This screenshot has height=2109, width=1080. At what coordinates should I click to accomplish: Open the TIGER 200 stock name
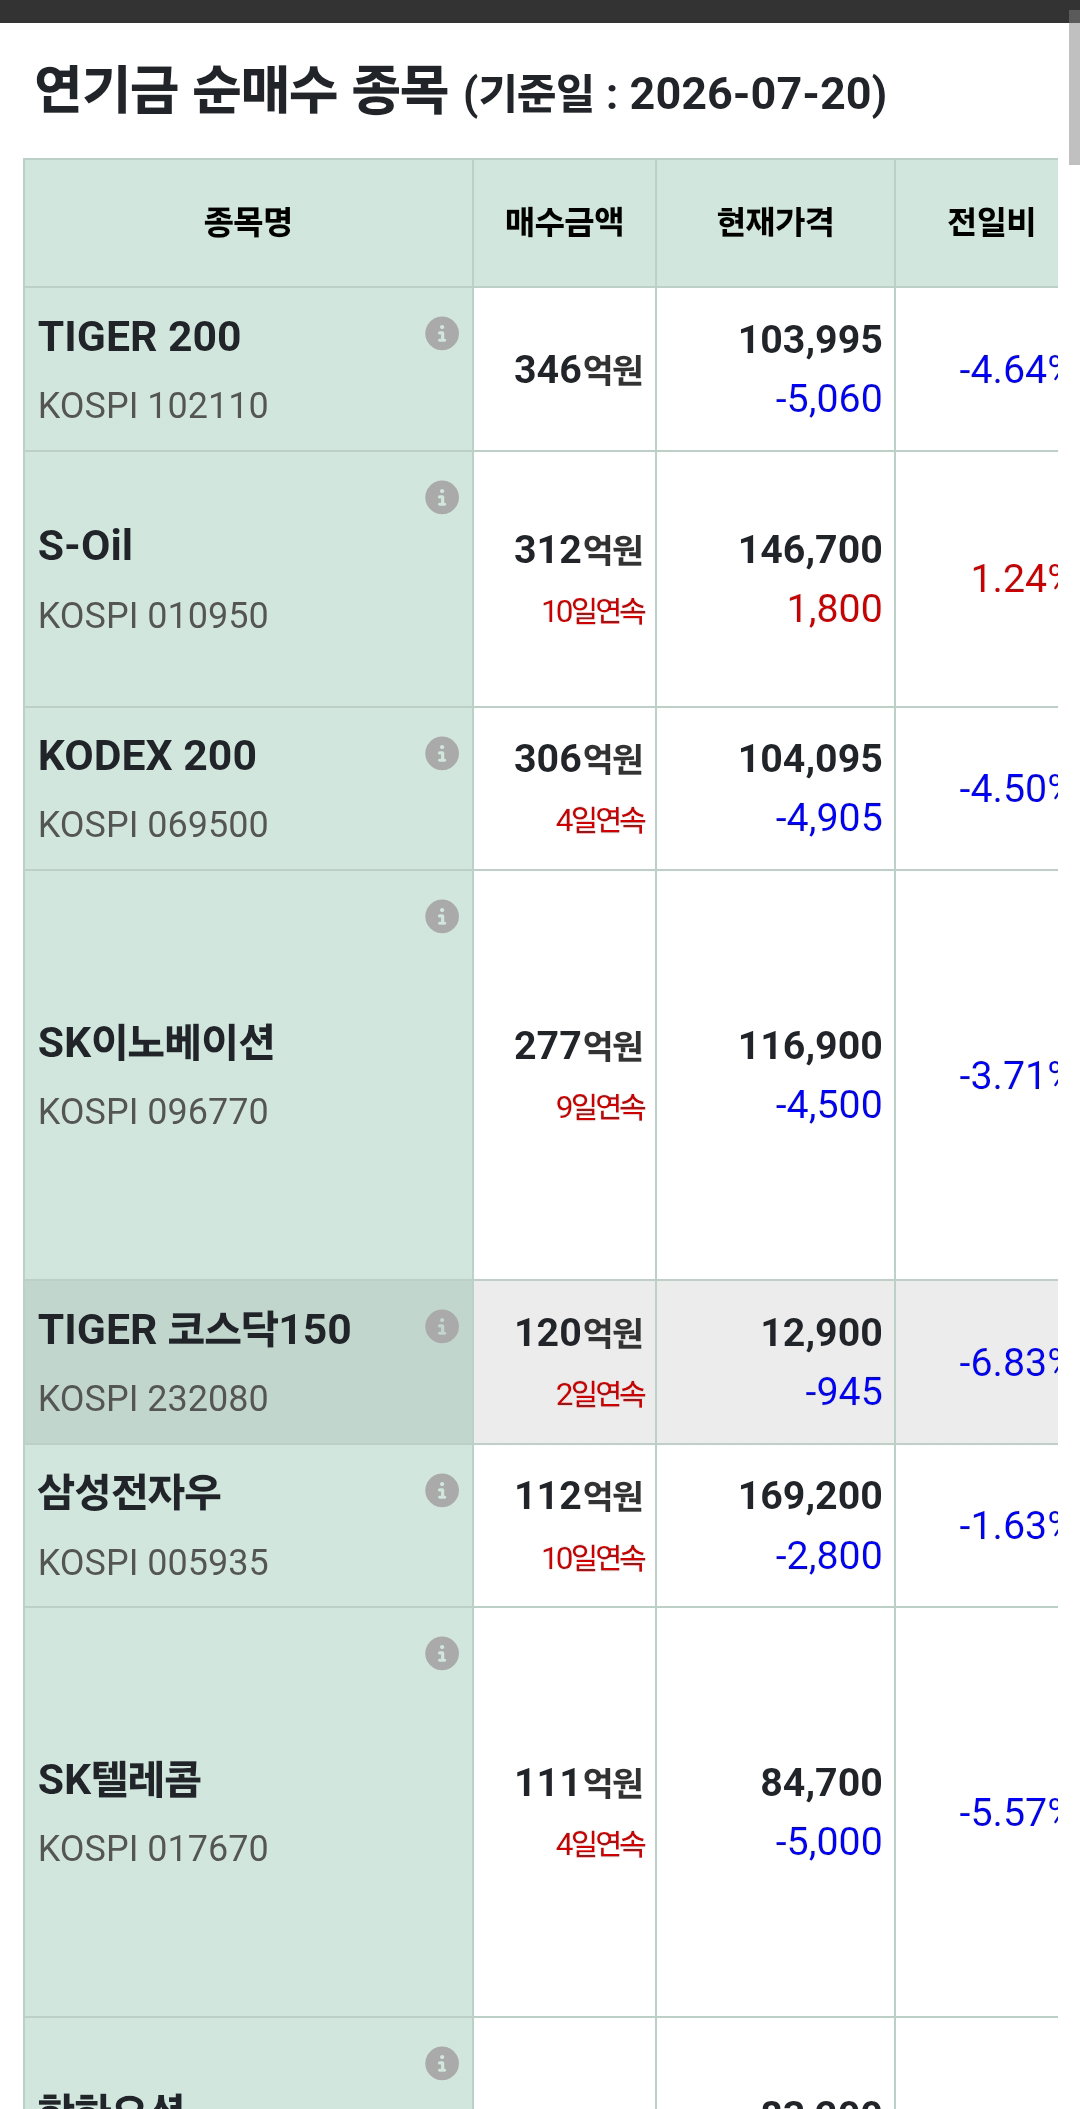point(139,337)
